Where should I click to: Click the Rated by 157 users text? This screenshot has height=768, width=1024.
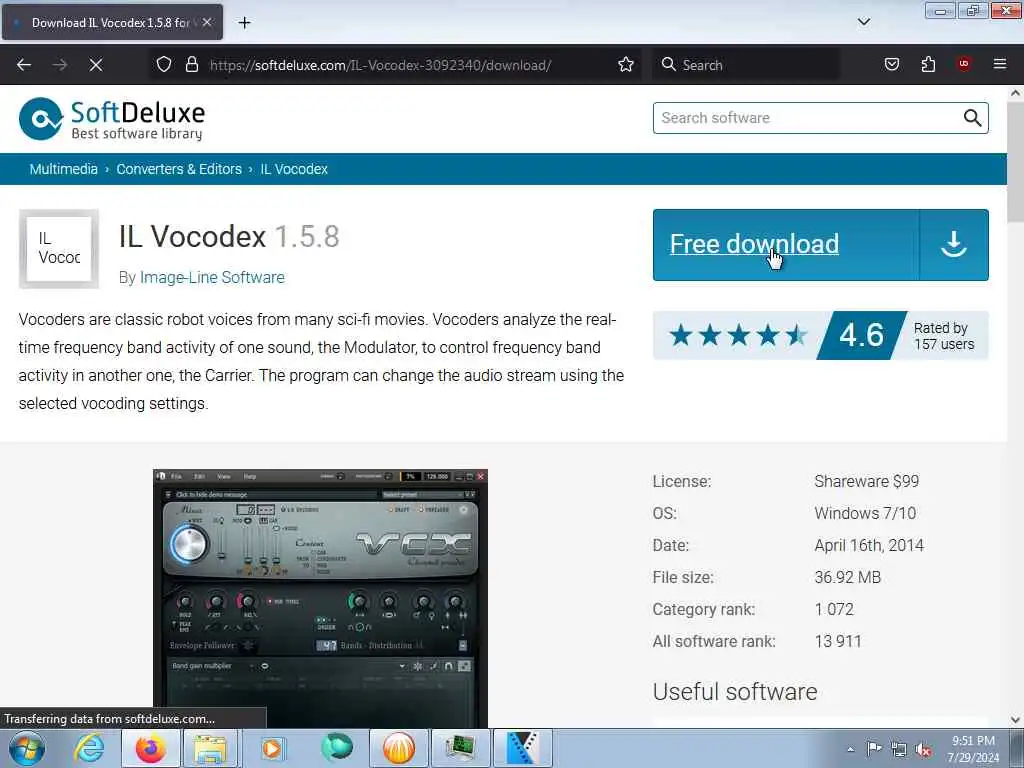pyautogui.click(x=944, y=336)
